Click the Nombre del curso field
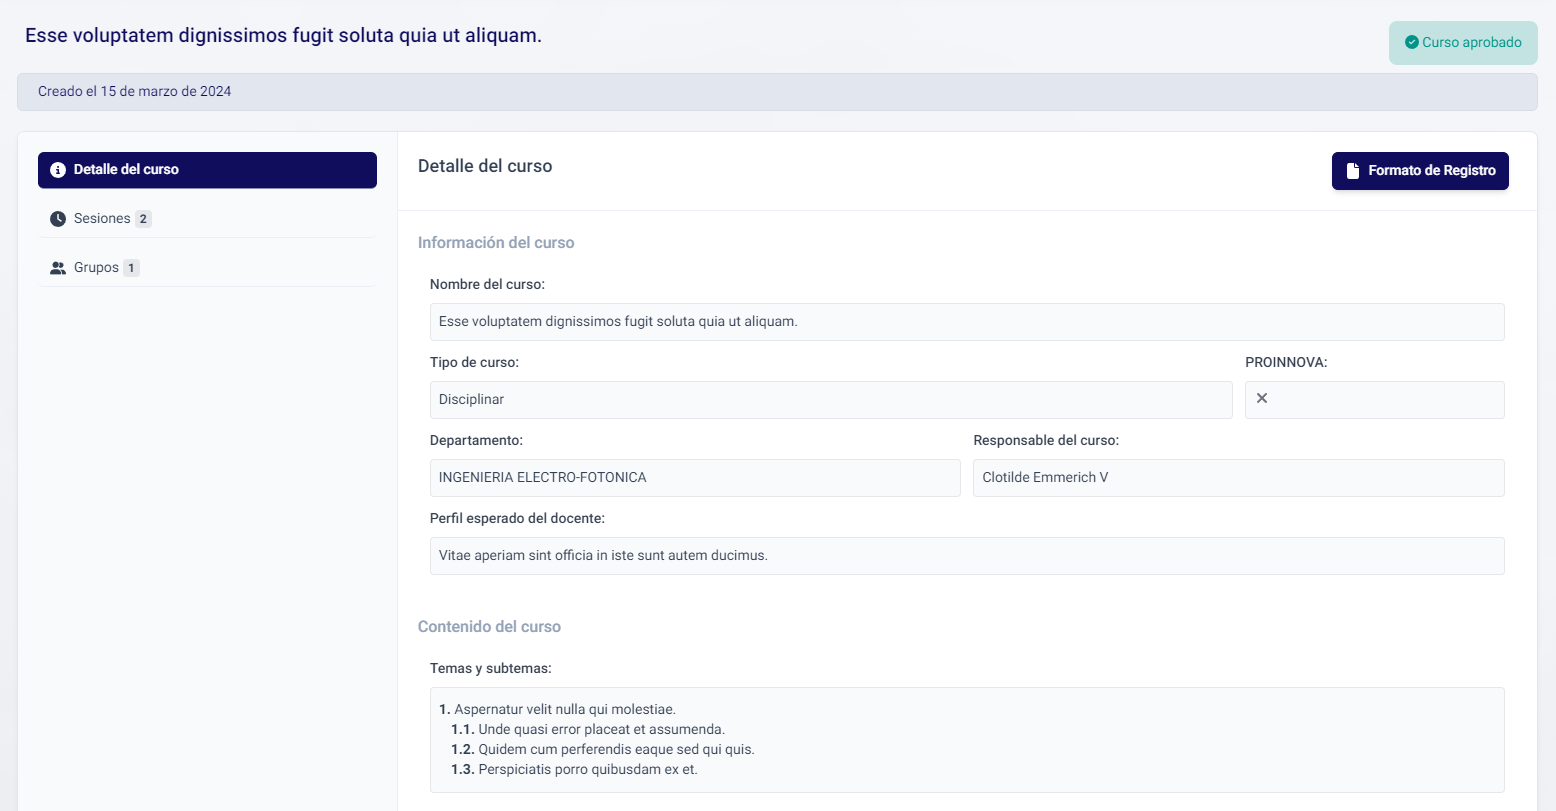1556x811 pixels. click(x=966, y=322)
